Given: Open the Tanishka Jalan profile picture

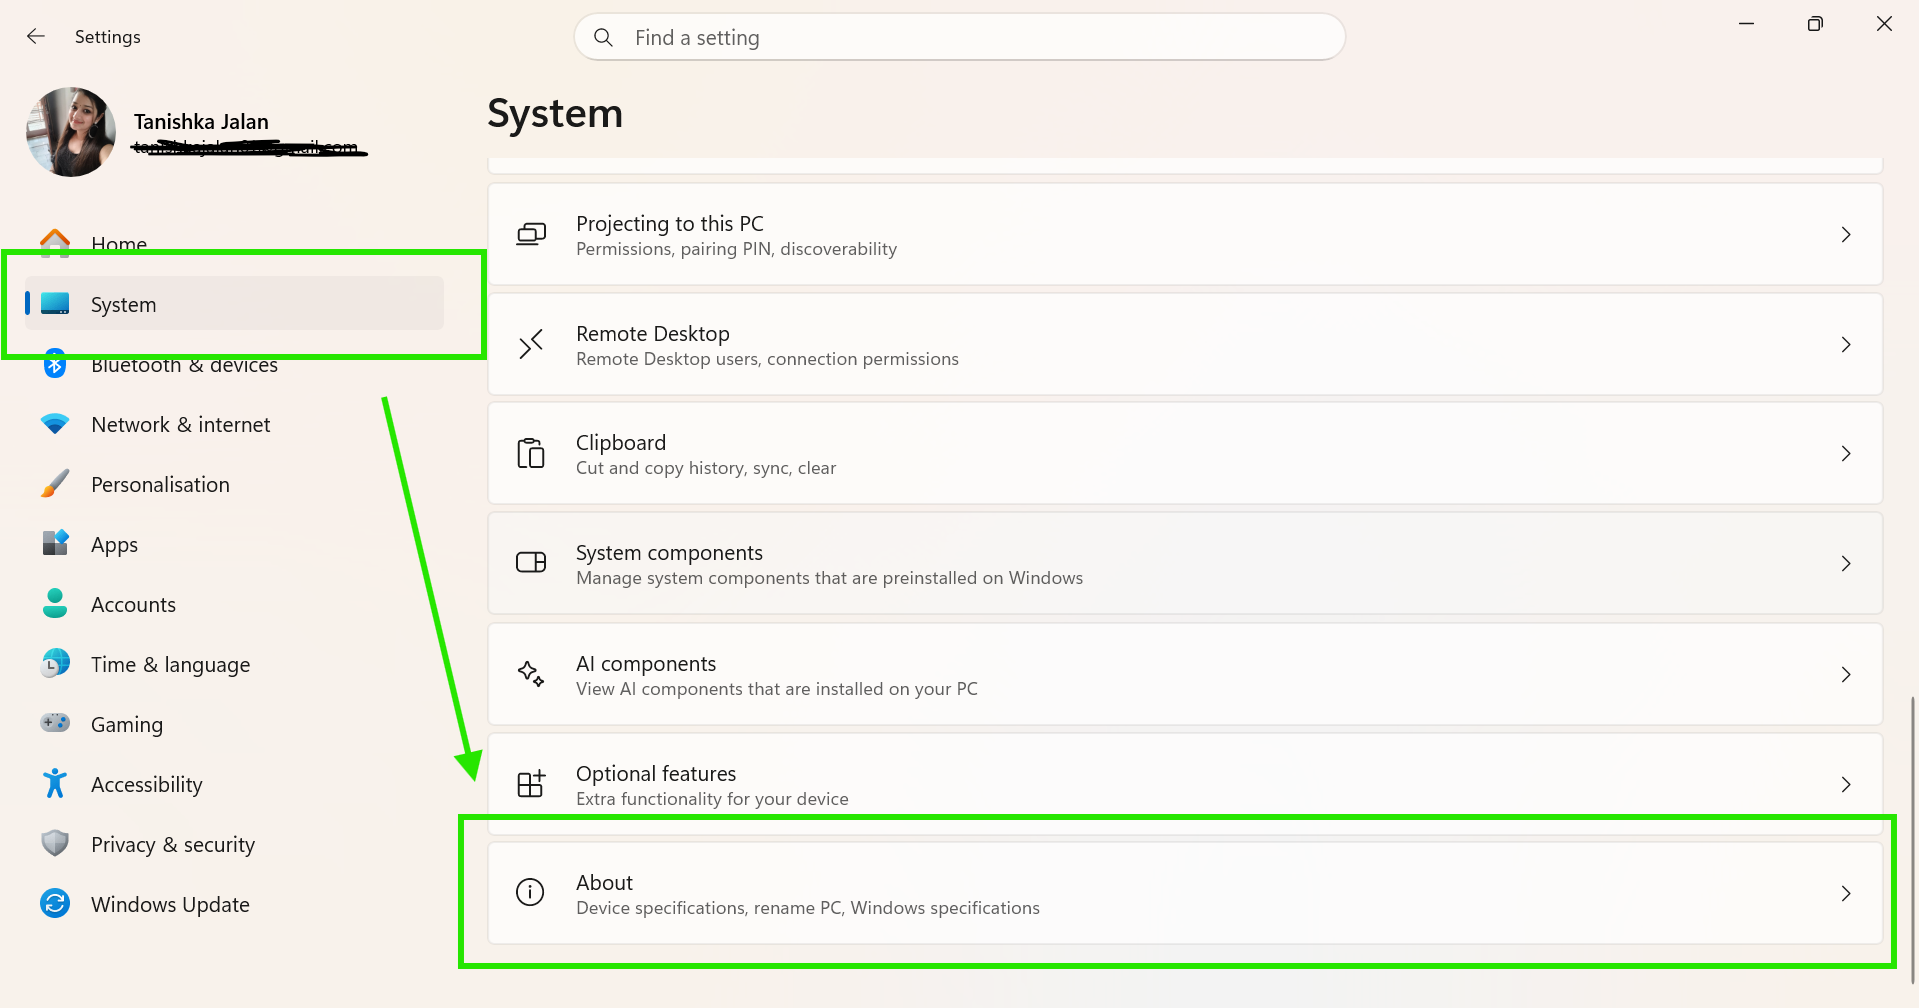Looking at the screenshot, I should [71, 132].
